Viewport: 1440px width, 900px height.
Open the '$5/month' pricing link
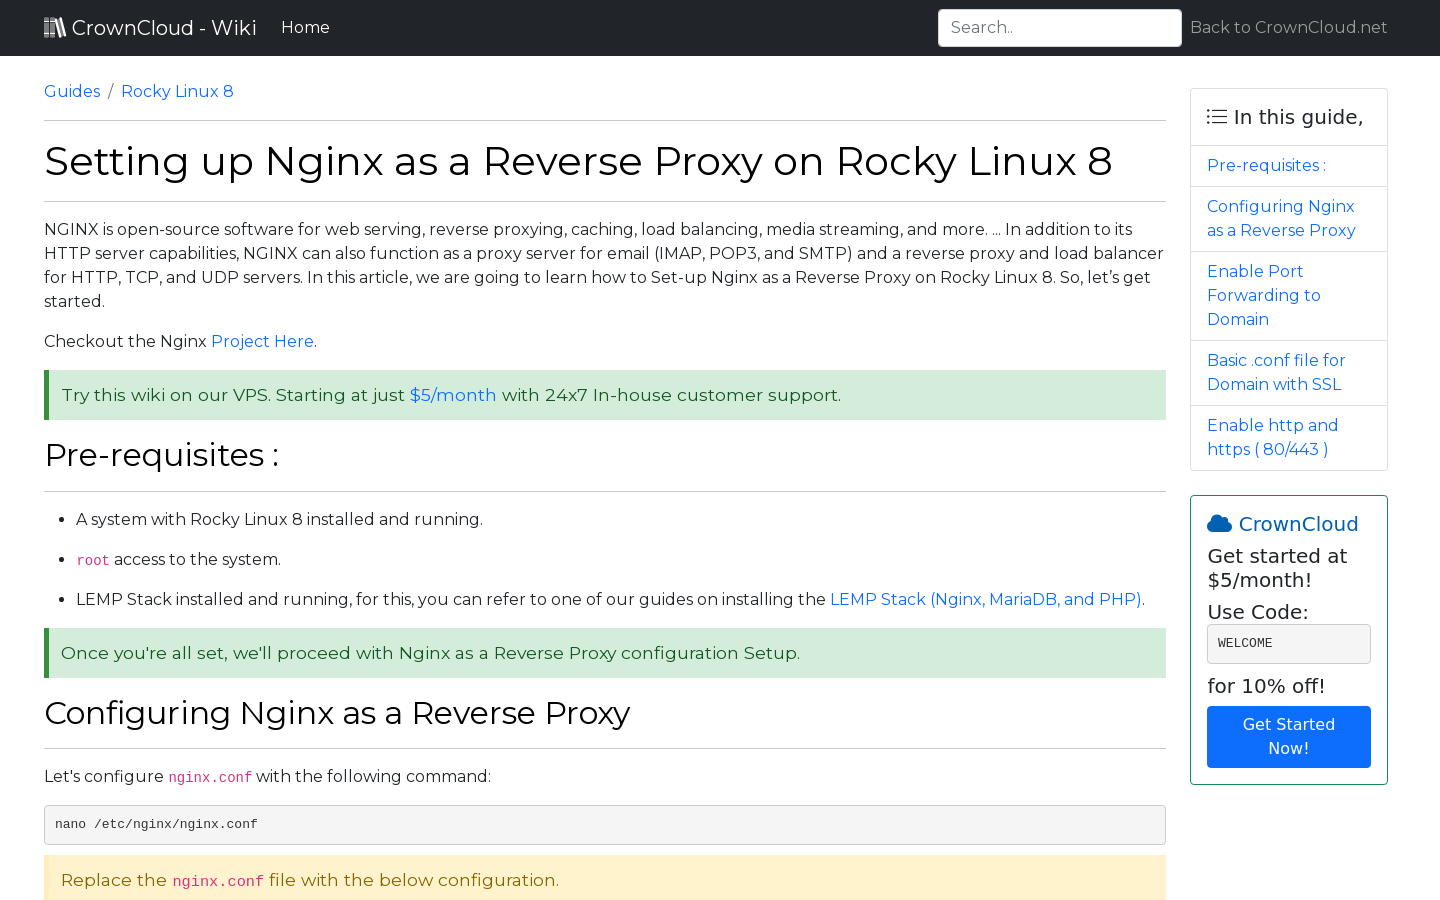click(x=452, y=395)
